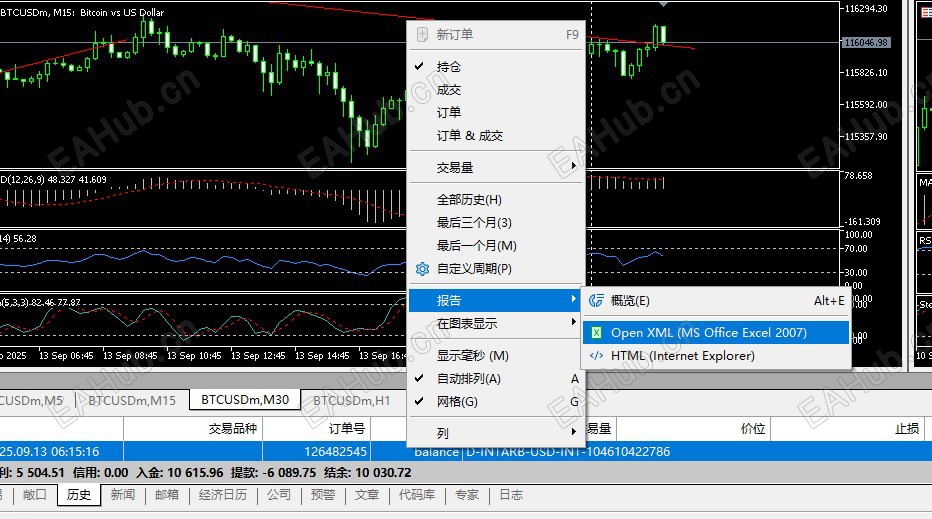
Task: Click the 新订单 new order icon
Action: tap(422, 34)
